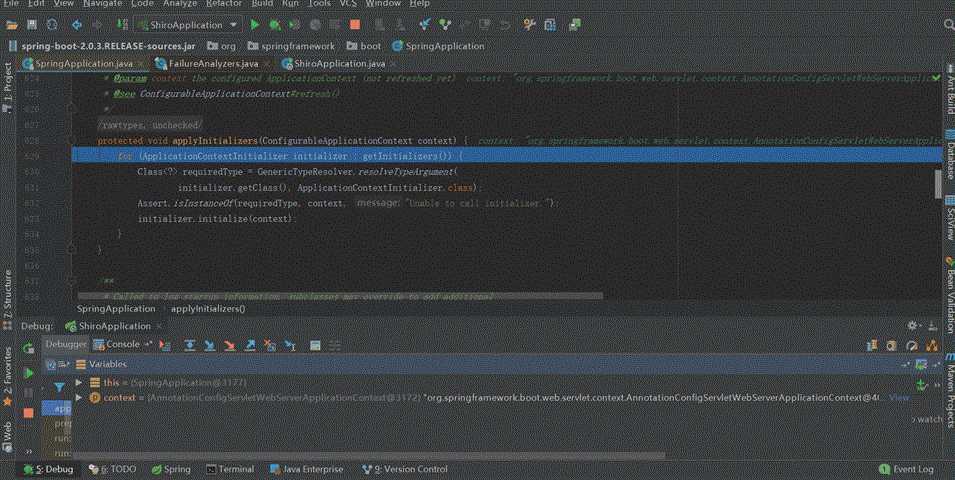Click the Build project icon
Image resolution: width=955 pixels, height=480 pixels.
[122, 25]
